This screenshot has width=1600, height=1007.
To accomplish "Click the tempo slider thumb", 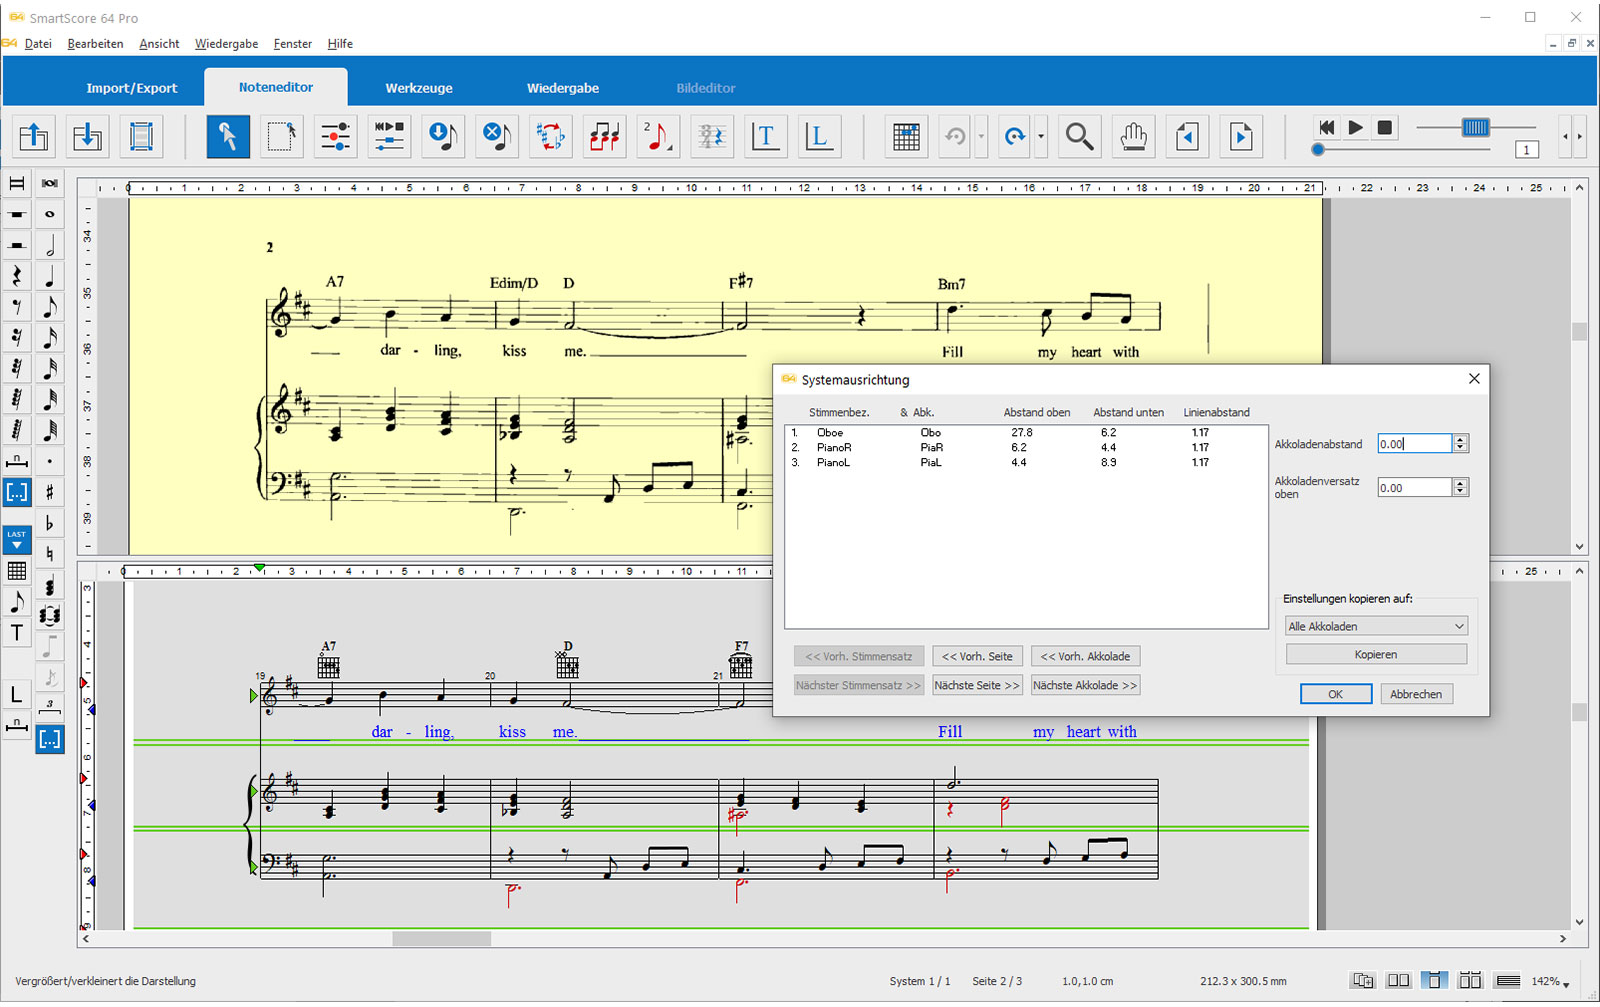I will [1476, 127].
